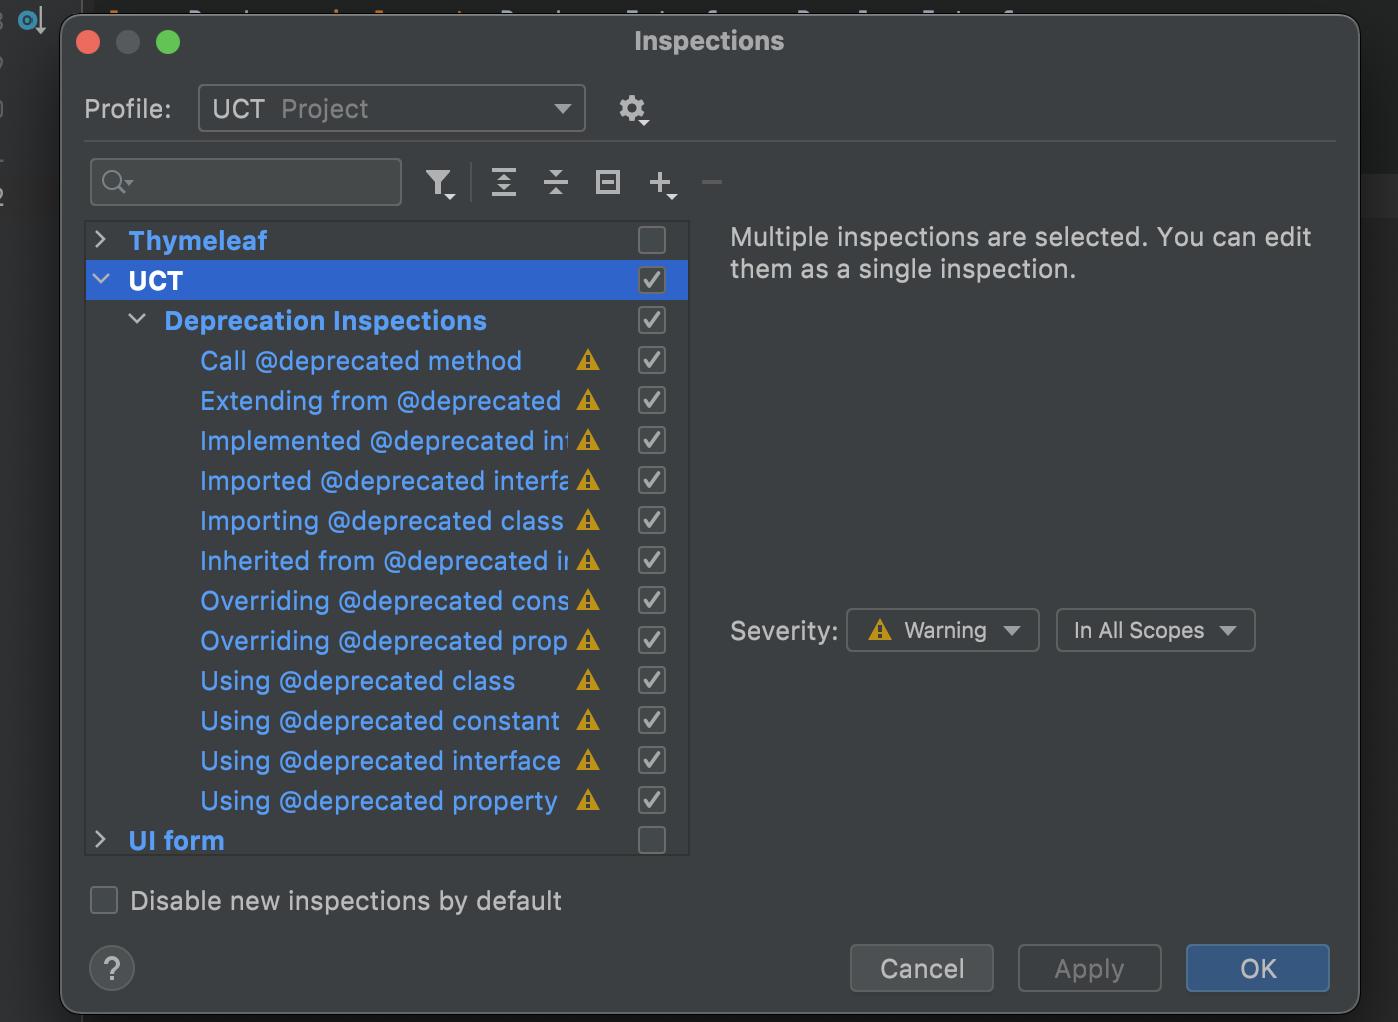1398x1022 pixels.
Task: Uncheck the UCT group checkbox
Action: [x=652, y=280]
